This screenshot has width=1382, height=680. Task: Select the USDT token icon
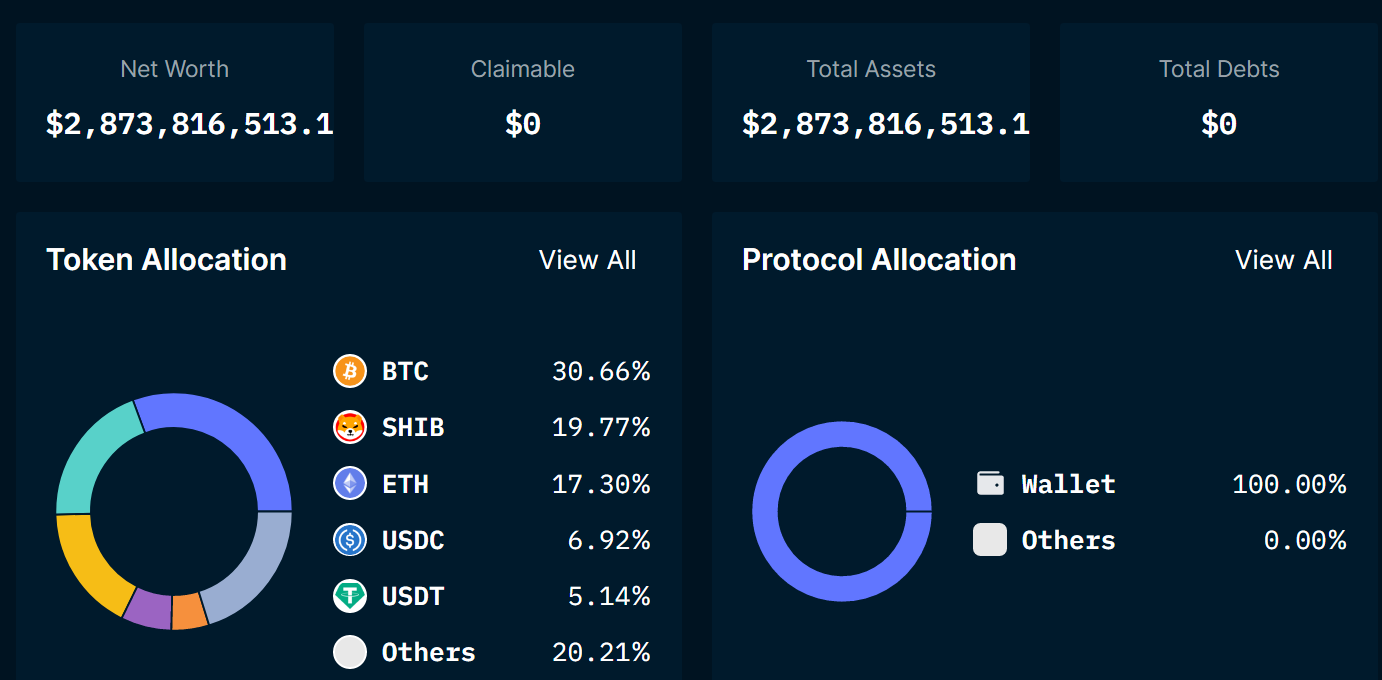[x=350, y=595]
